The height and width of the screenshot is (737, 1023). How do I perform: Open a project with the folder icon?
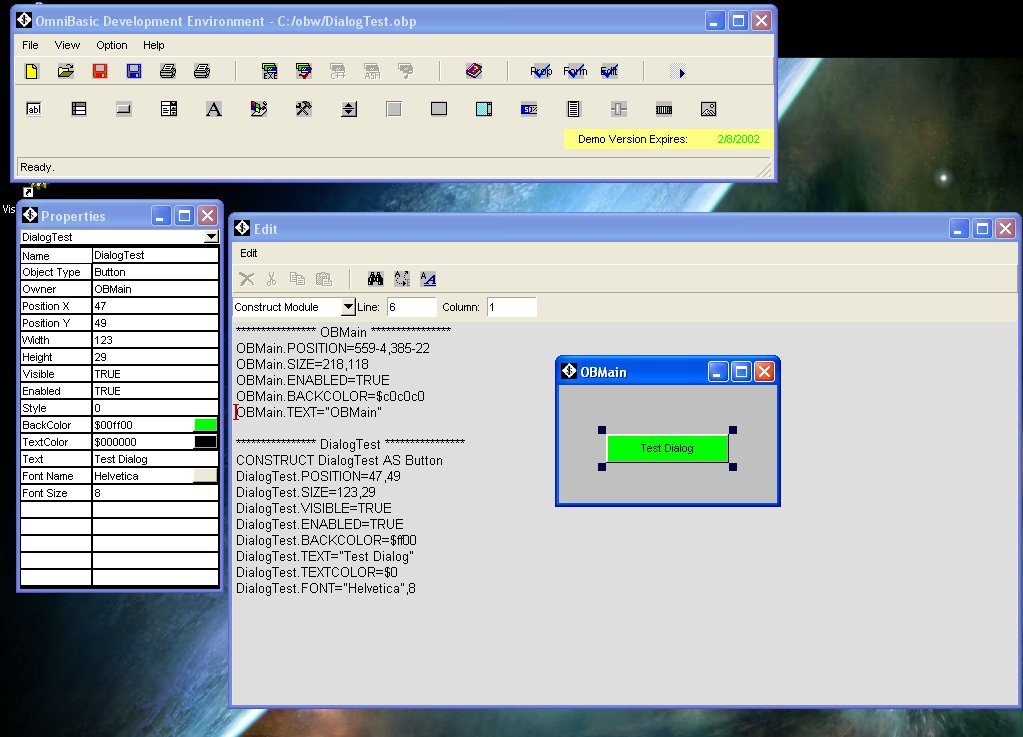[x=65, y=71]
